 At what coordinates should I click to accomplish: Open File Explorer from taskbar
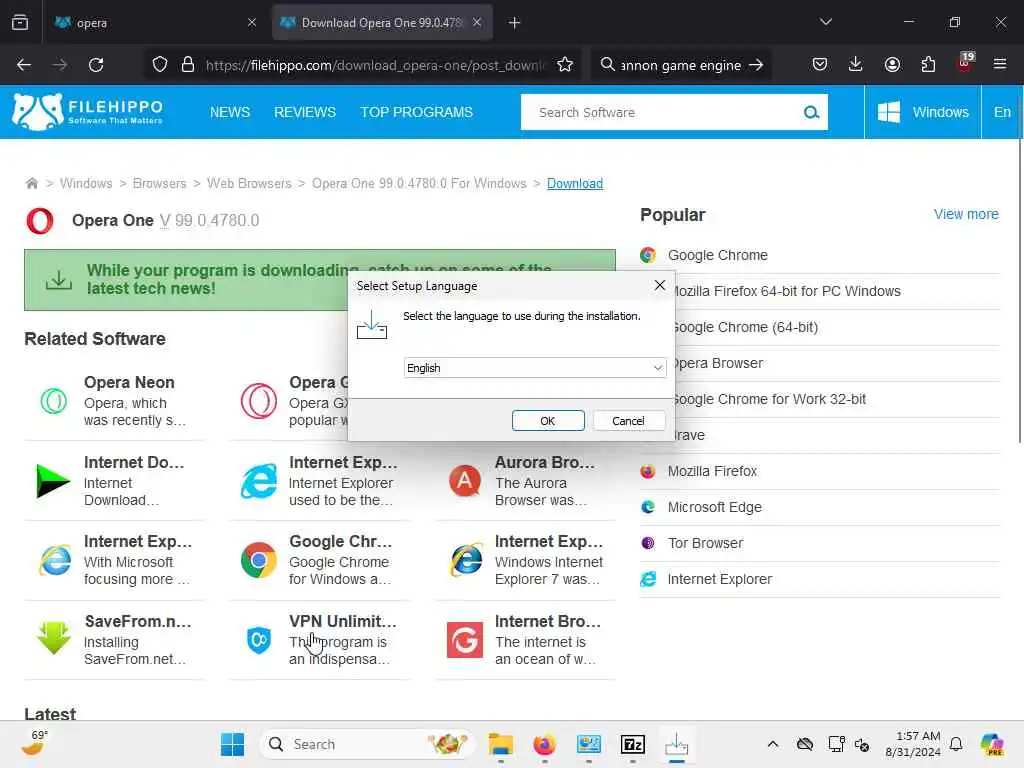[501, 744]
